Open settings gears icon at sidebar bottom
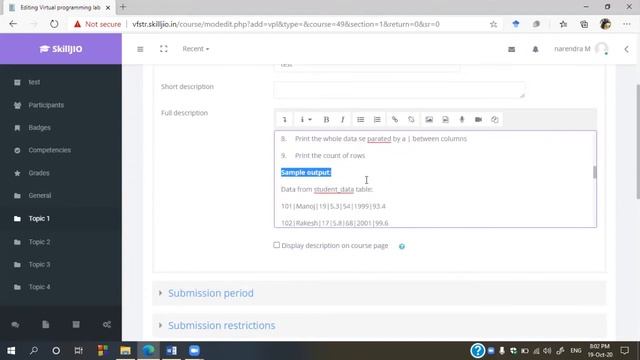 (x=107, y=324)
